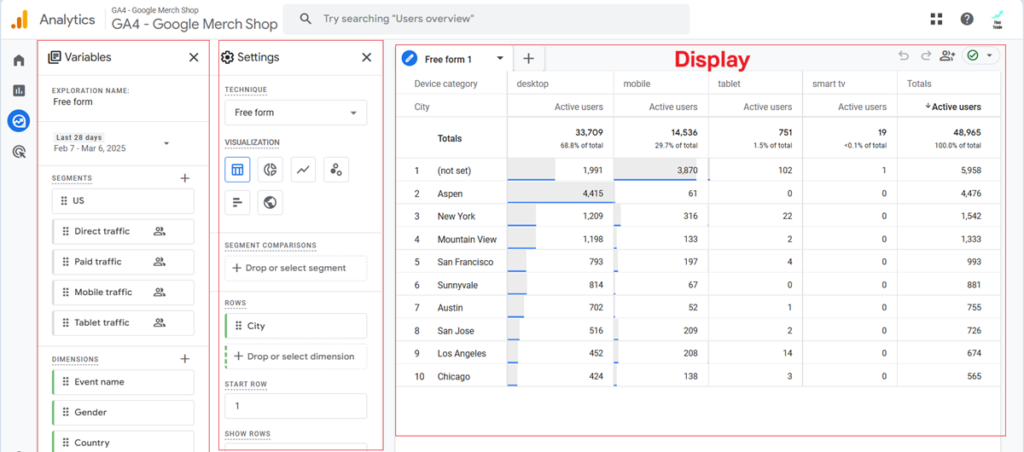The width and height of the screenshot is (1024, 452).
Task: Click the (not set) row
Action: 697,170
